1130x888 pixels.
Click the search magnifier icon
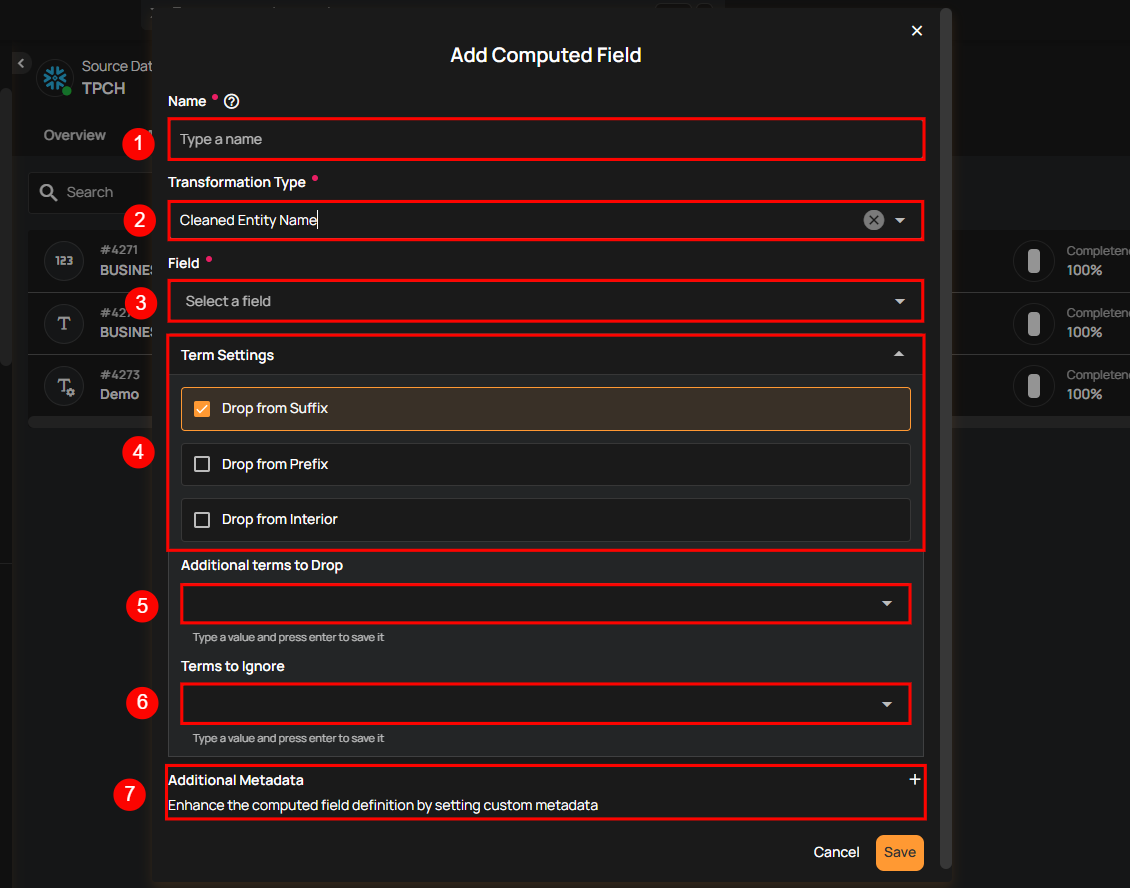48,192
